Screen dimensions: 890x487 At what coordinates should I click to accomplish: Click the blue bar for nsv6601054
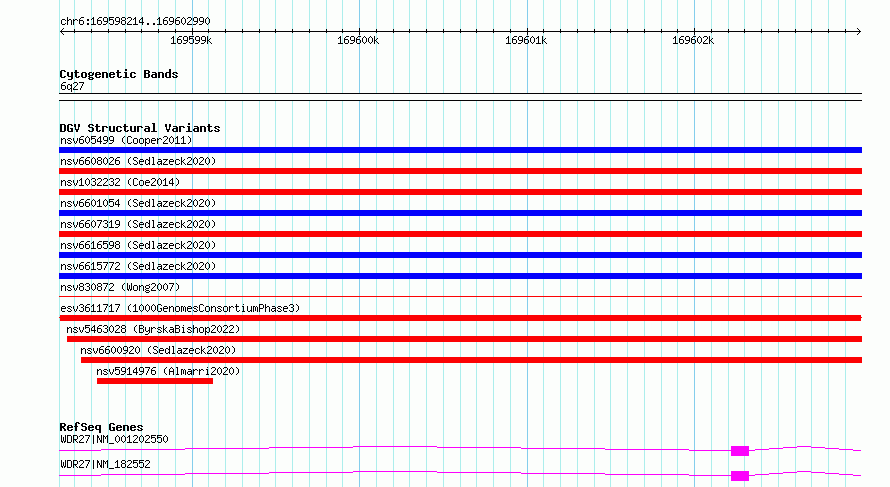click(460, 213)
